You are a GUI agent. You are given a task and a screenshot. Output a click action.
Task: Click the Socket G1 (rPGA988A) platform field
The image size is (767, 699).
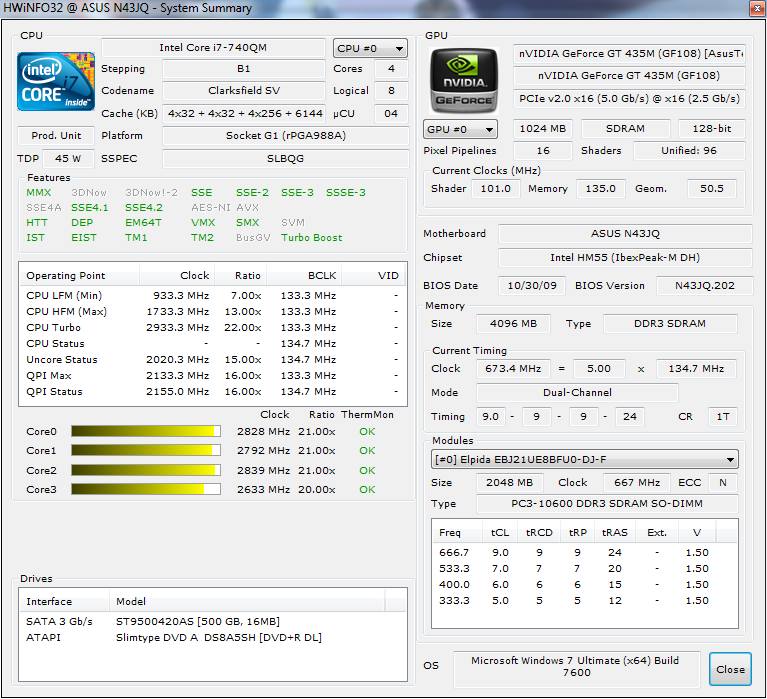(x=286, y=135)
